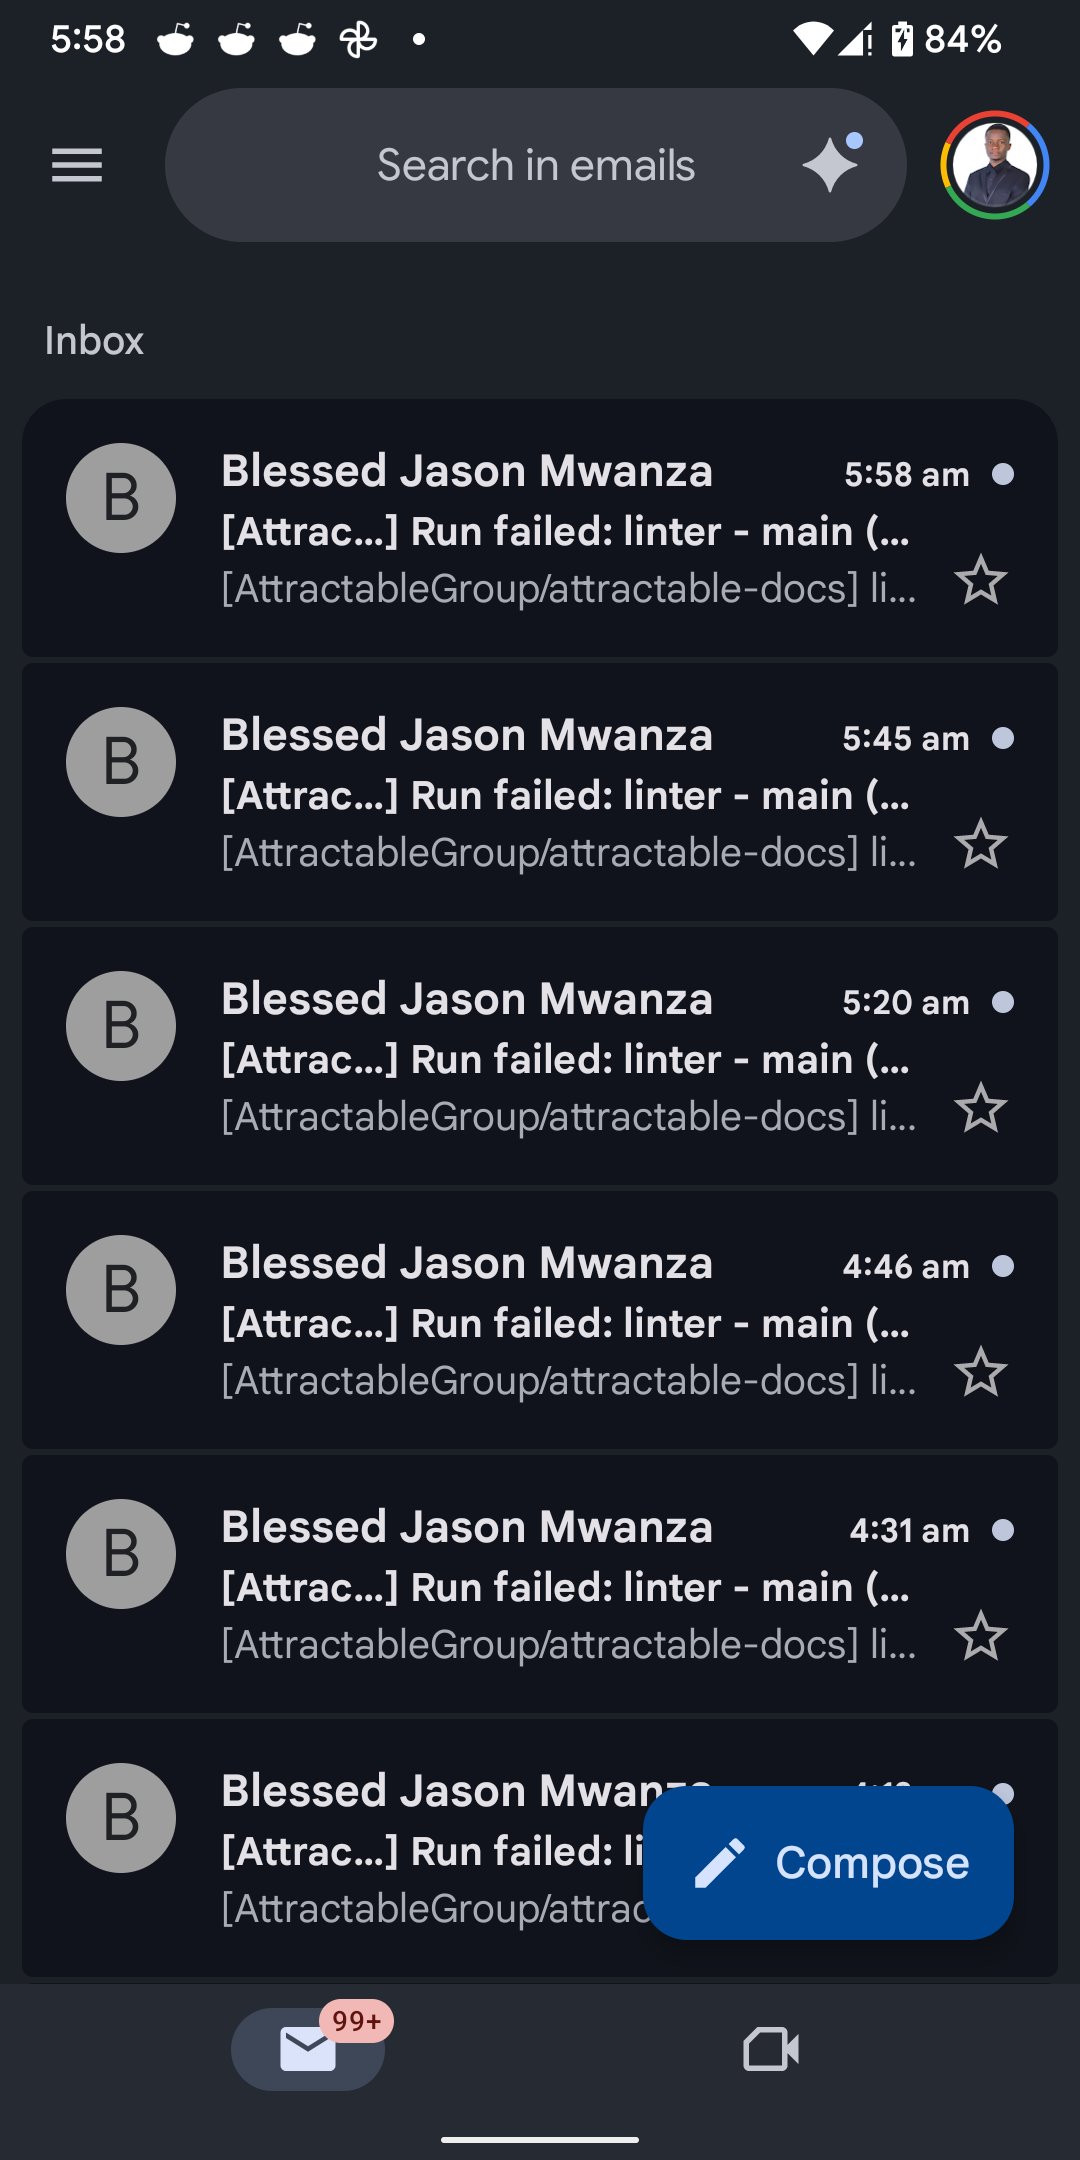Image resolution: width=1080 pixels, height=2160 pixels.
Task: Star the 4:31 am email
Action: tap(980, 1636)
